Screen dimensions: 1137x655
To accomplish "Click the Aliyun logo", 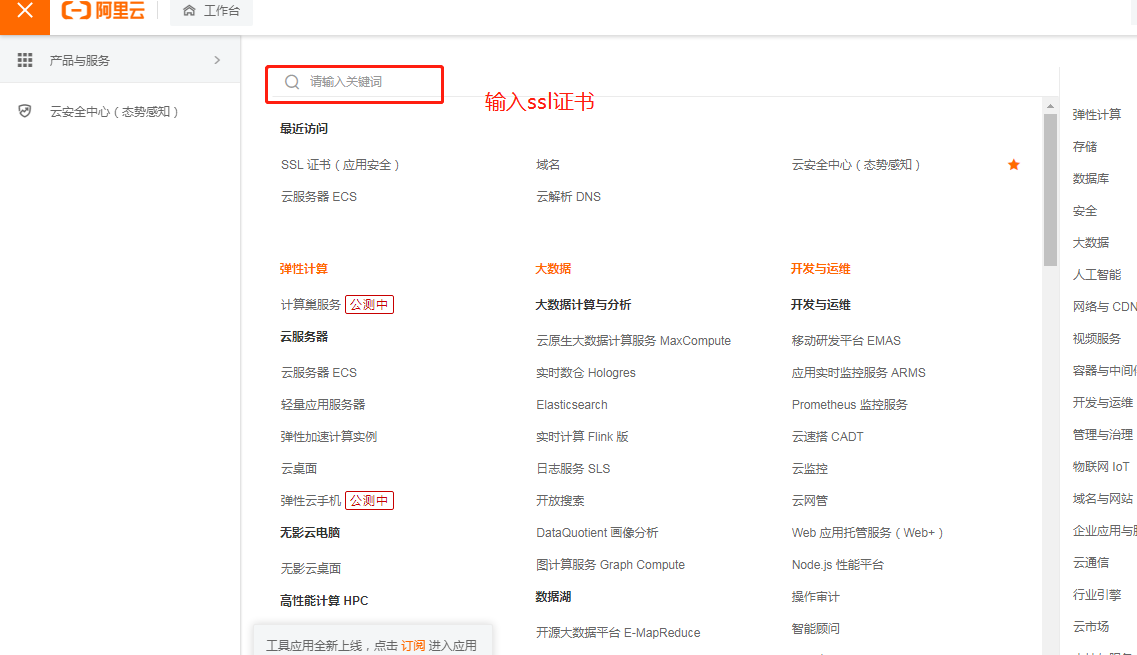I will coord(104,10).
